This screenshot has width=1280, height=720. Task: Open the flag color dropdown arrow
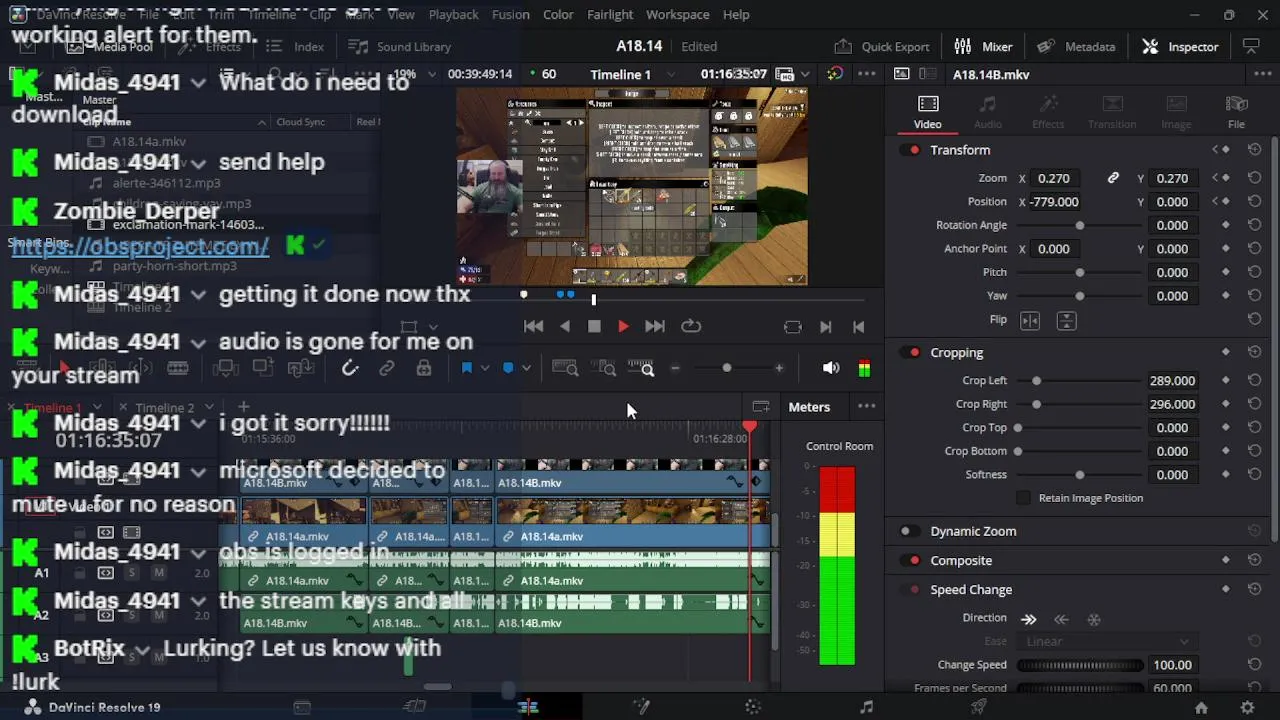click(x=484, y=368)
